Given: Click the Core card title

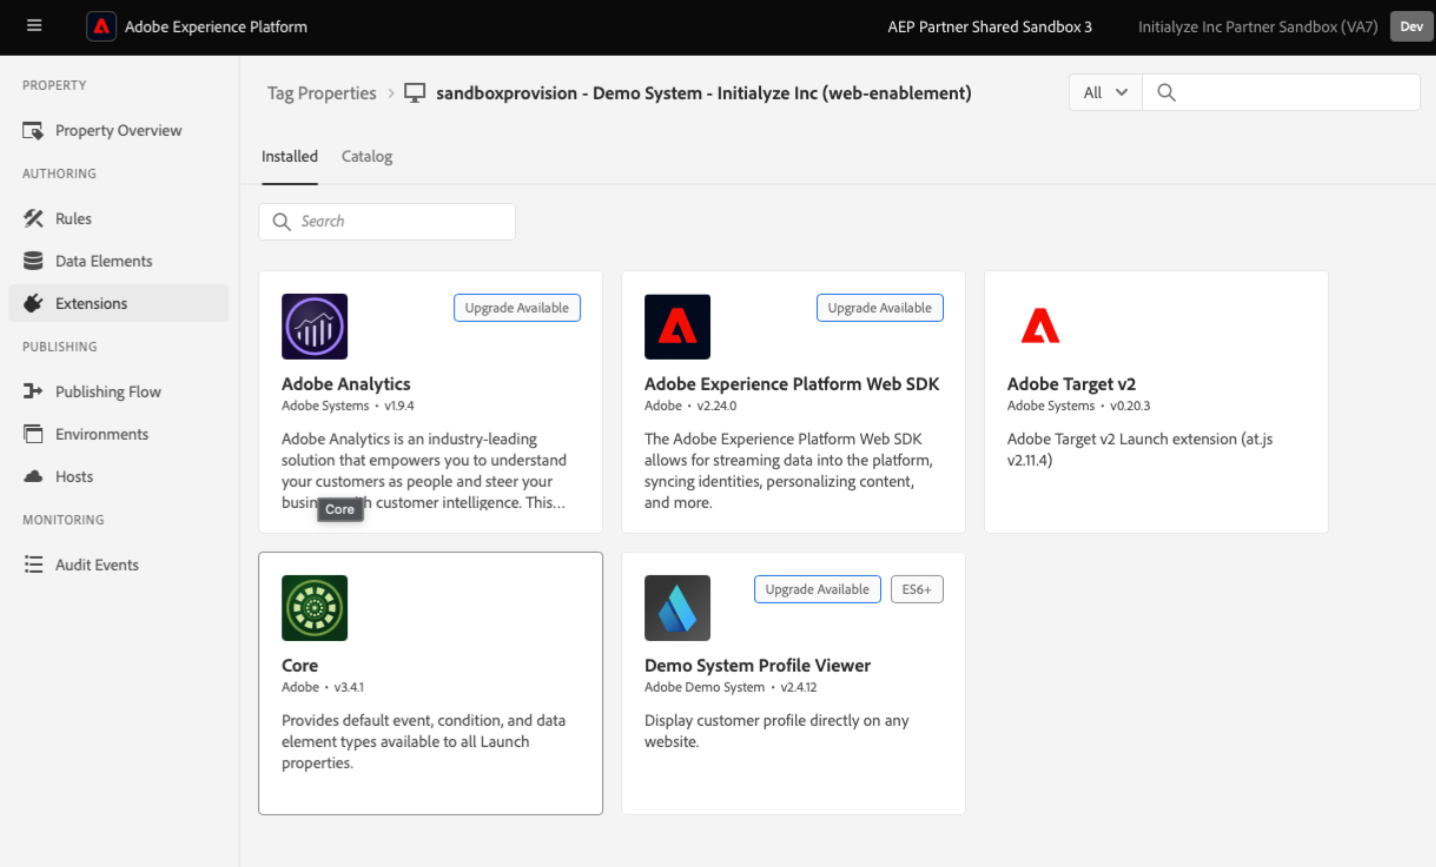Looking at the screenshot, I should 300,665.
